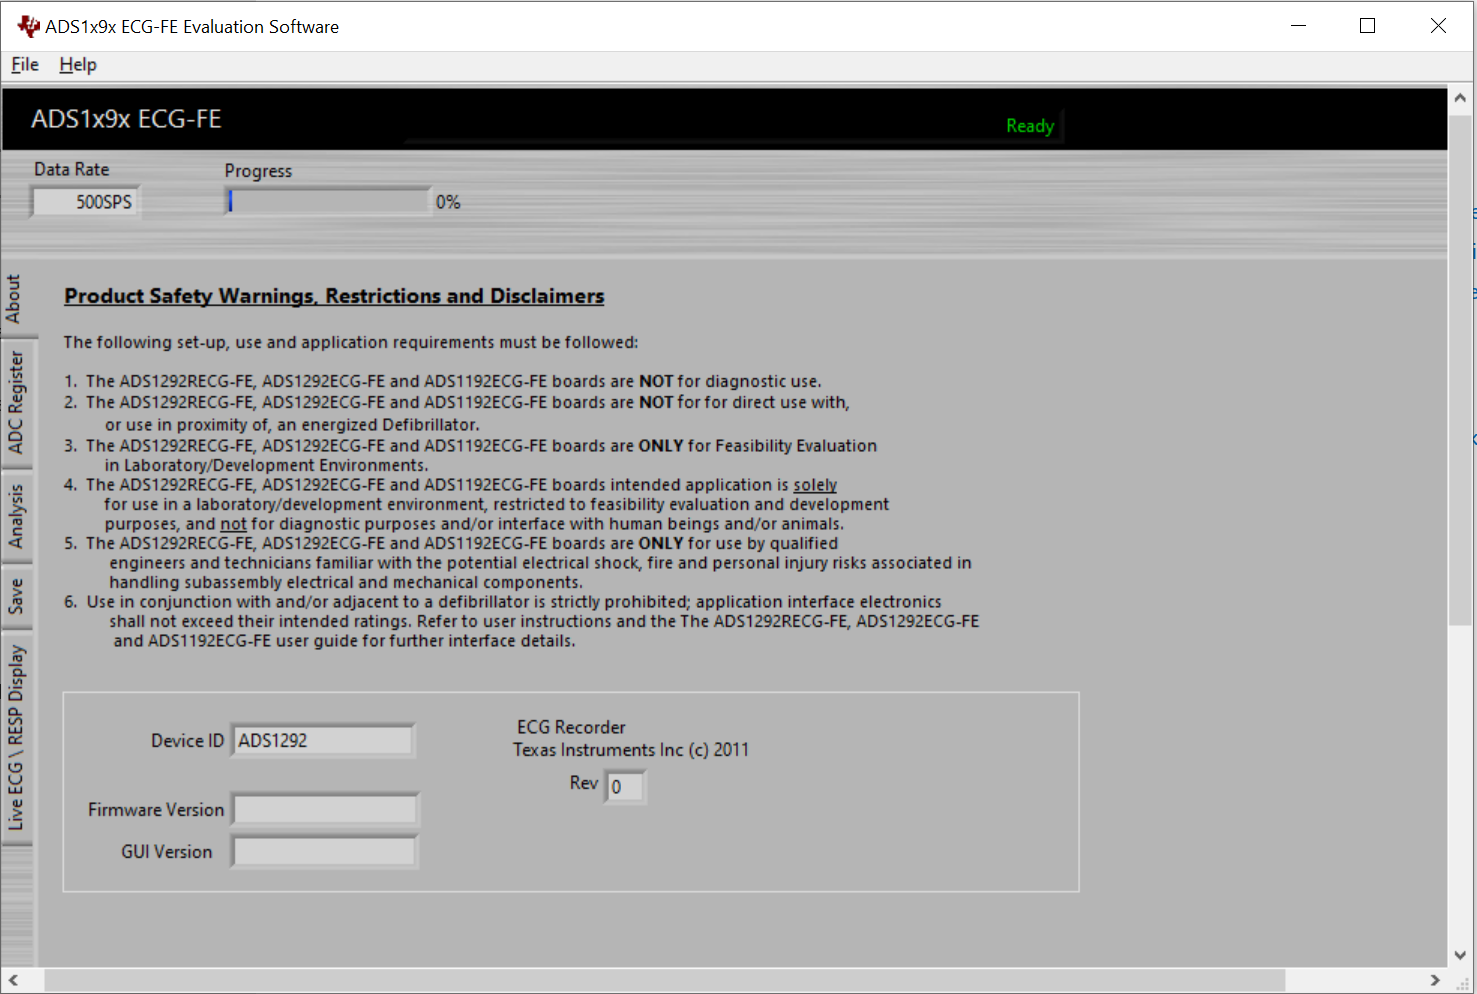This screenshot has height=994, width=1477.
Task: Open the Help menu
Action: [x=78, y=65]
